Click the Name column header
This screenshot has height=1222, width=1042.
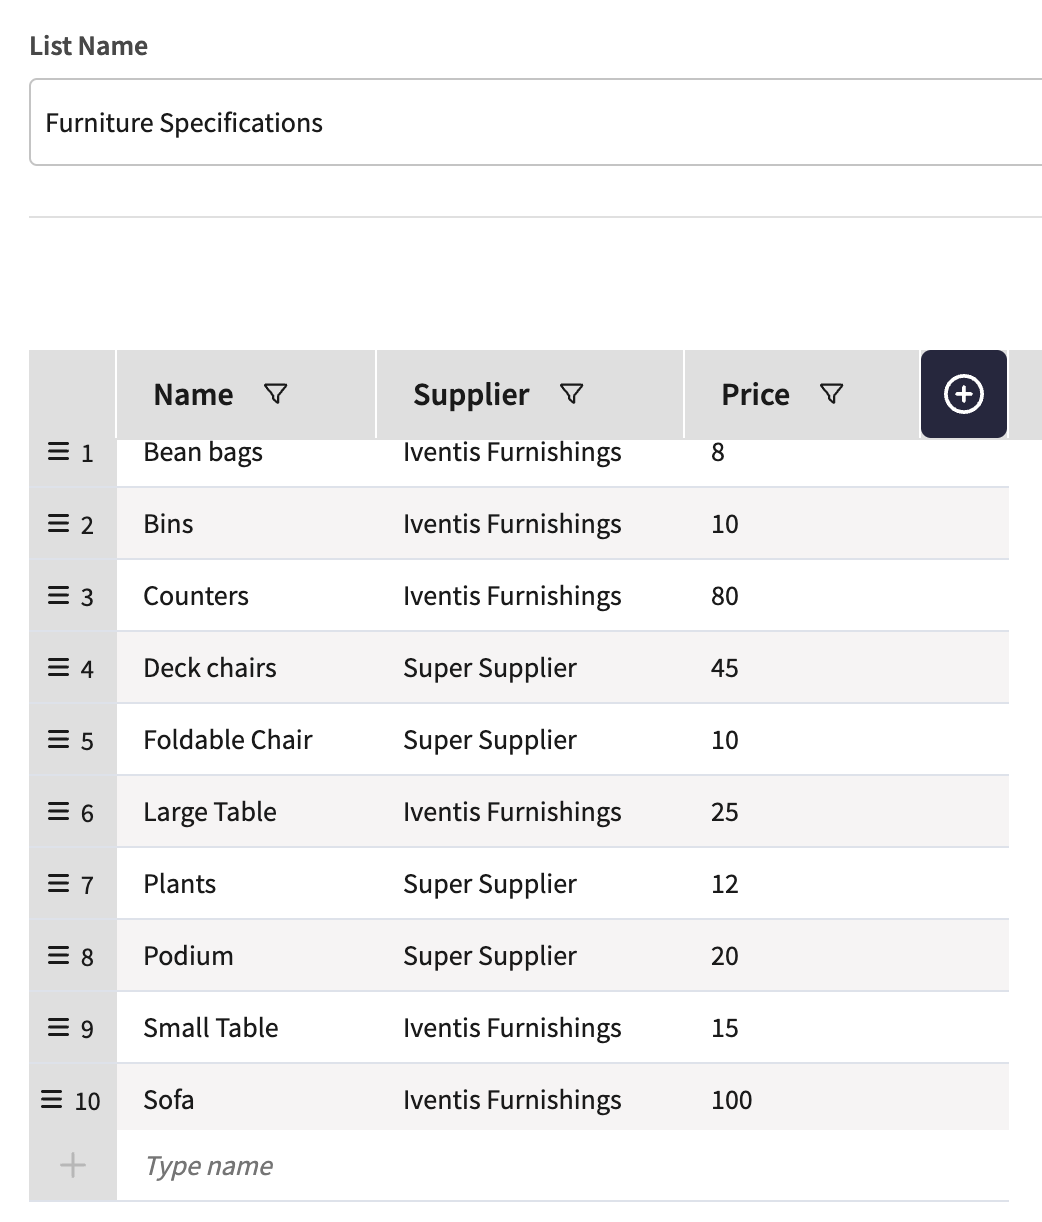[x=192, y=395]
